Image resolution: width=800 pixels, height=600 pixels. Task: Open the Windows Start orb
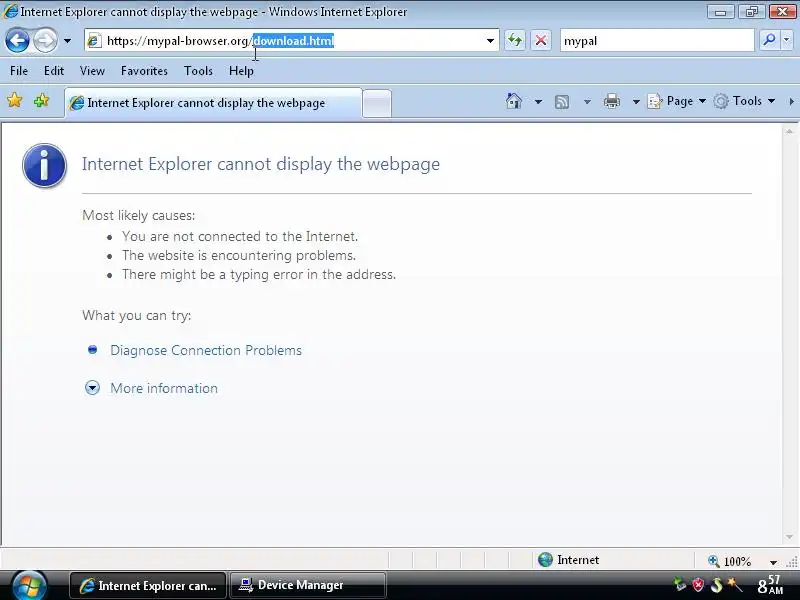29,585
